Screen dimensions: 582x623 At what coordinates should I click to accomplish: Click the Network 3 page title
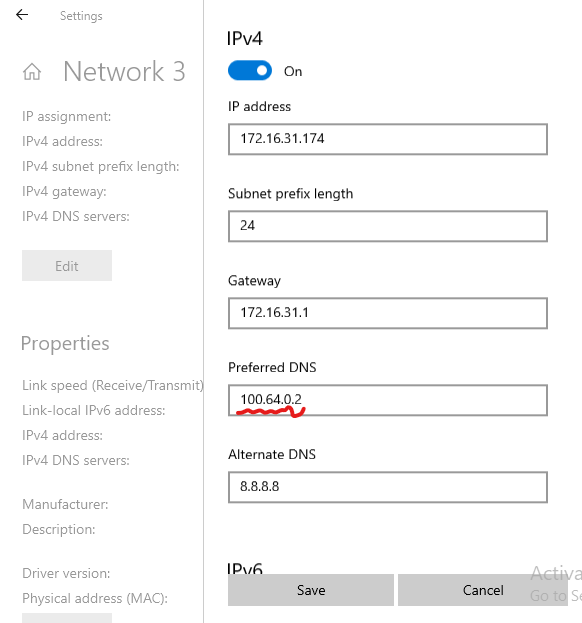click(124, 72)
